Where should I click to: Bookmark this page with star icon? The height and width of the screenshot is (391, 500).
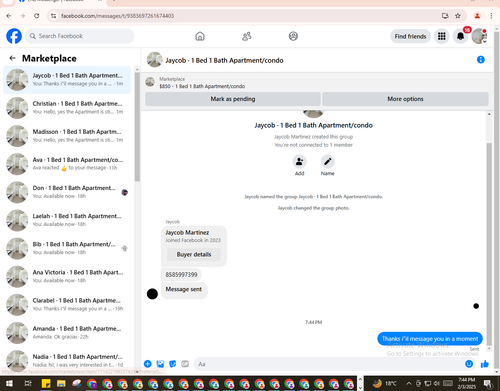pyautogui.click(x=458, y=16)
